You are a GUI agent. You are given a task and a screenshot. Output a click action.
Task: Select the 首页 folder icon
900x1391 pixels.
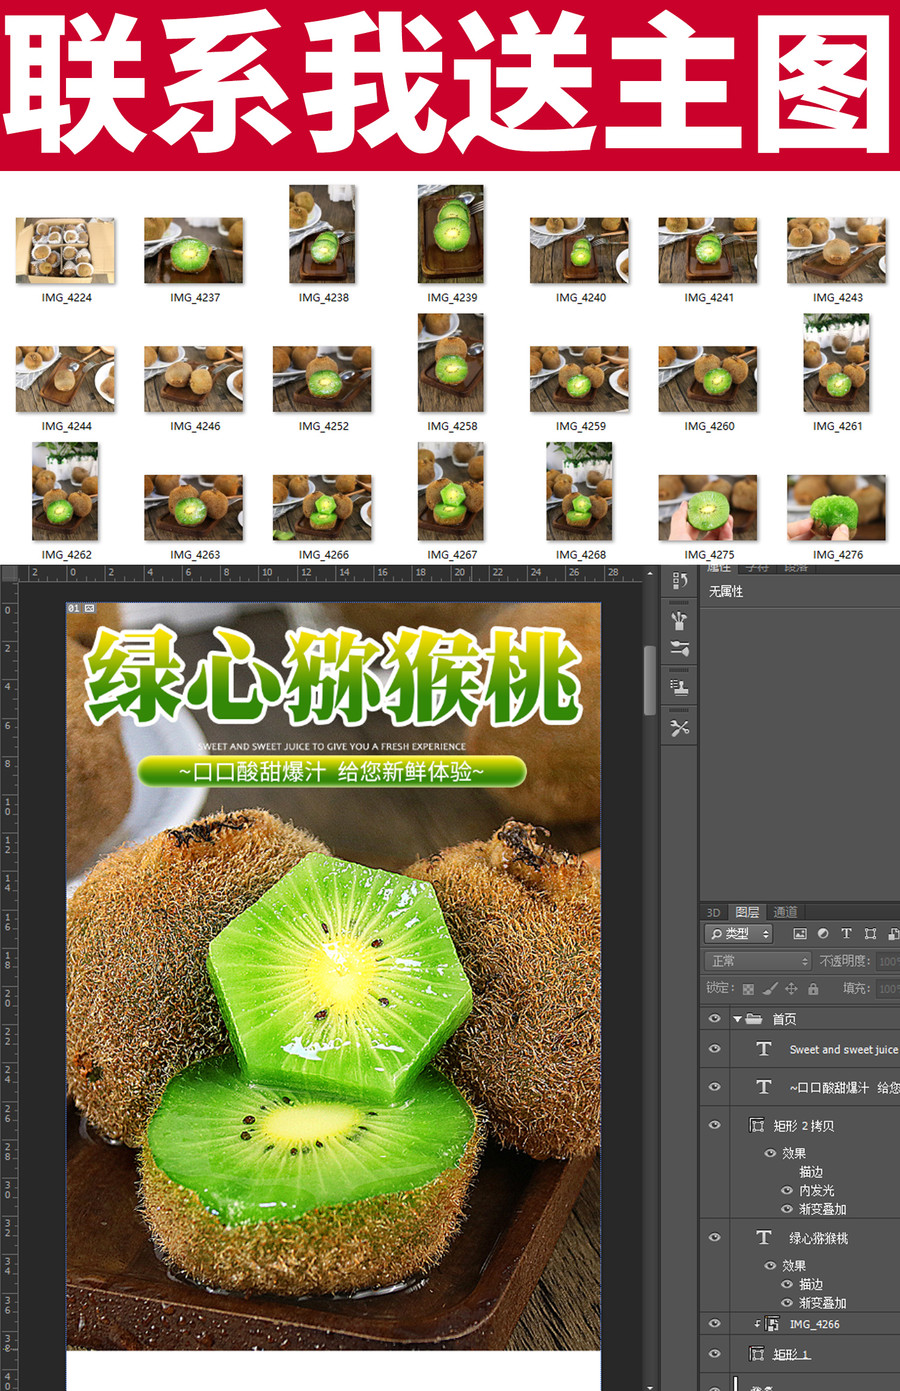point(754,1019)
